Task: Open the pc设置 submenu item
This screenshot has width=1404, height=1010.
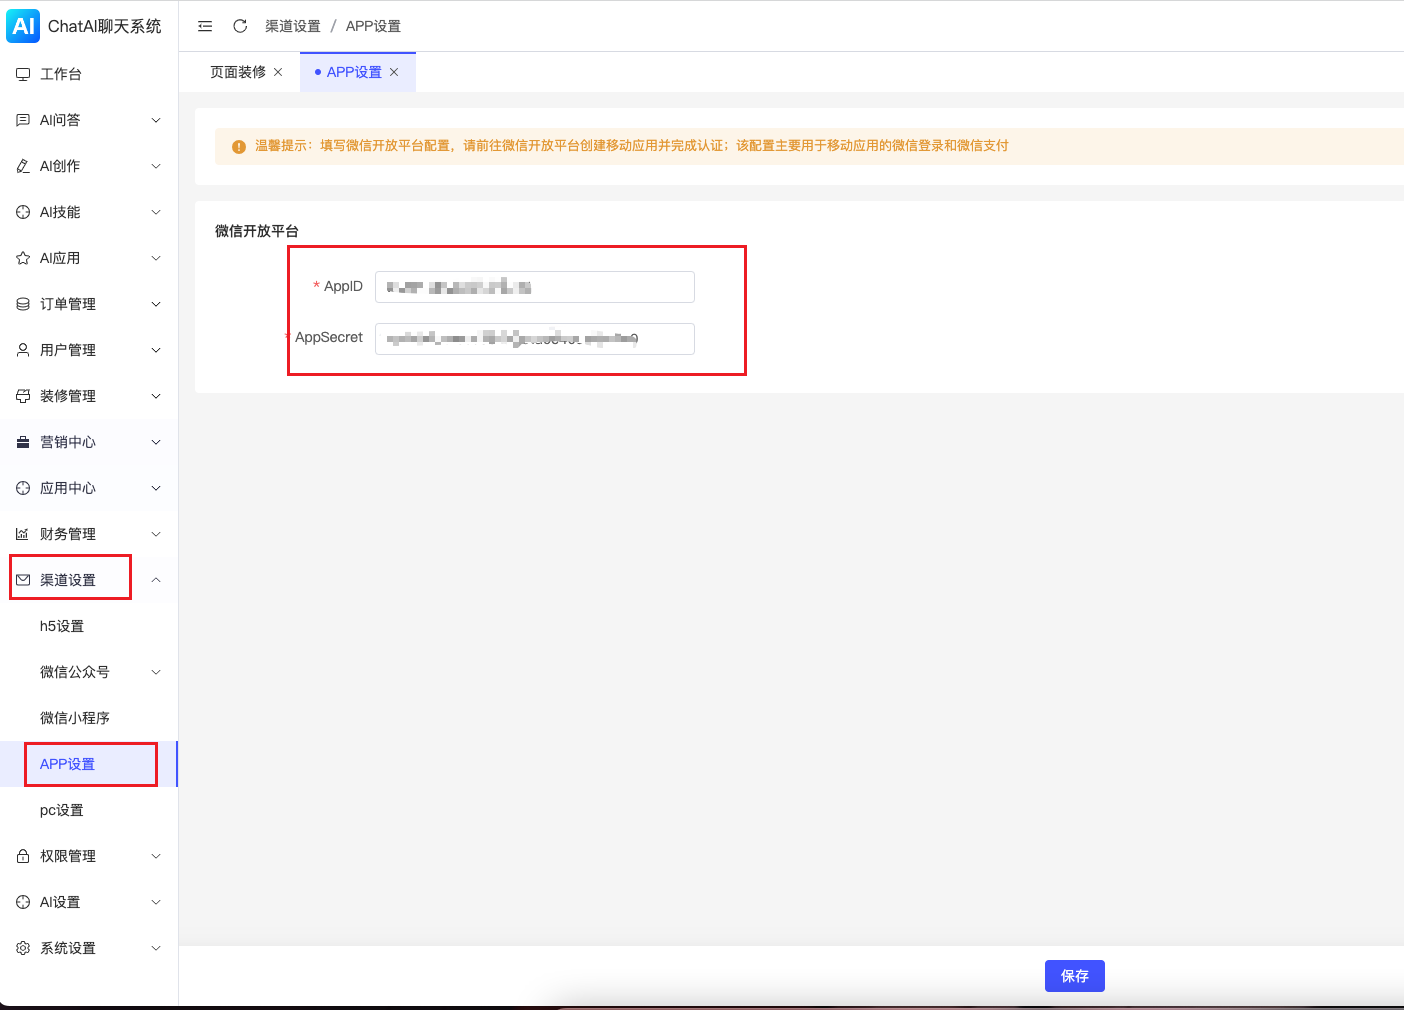Action: (62, 810)
